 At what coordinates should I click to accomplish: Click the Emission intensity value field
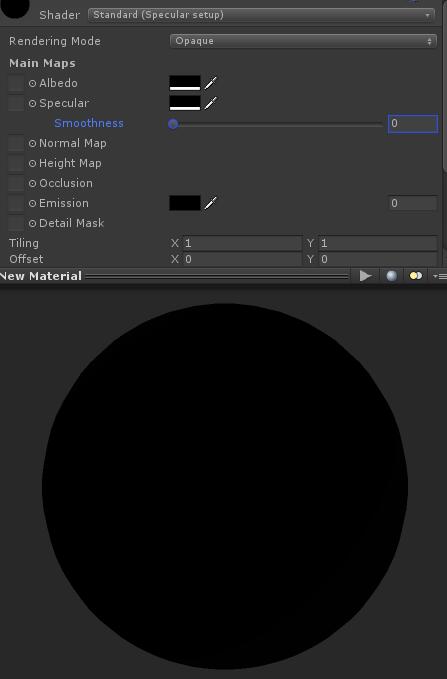[x=413, y=203]
